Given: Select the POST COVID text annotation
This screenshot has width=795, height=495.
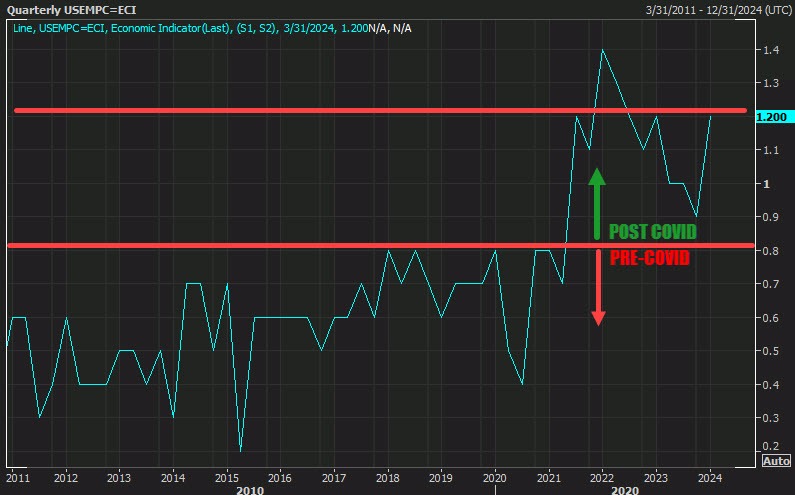Looking at the screenshot, I should tap(652, 232).
